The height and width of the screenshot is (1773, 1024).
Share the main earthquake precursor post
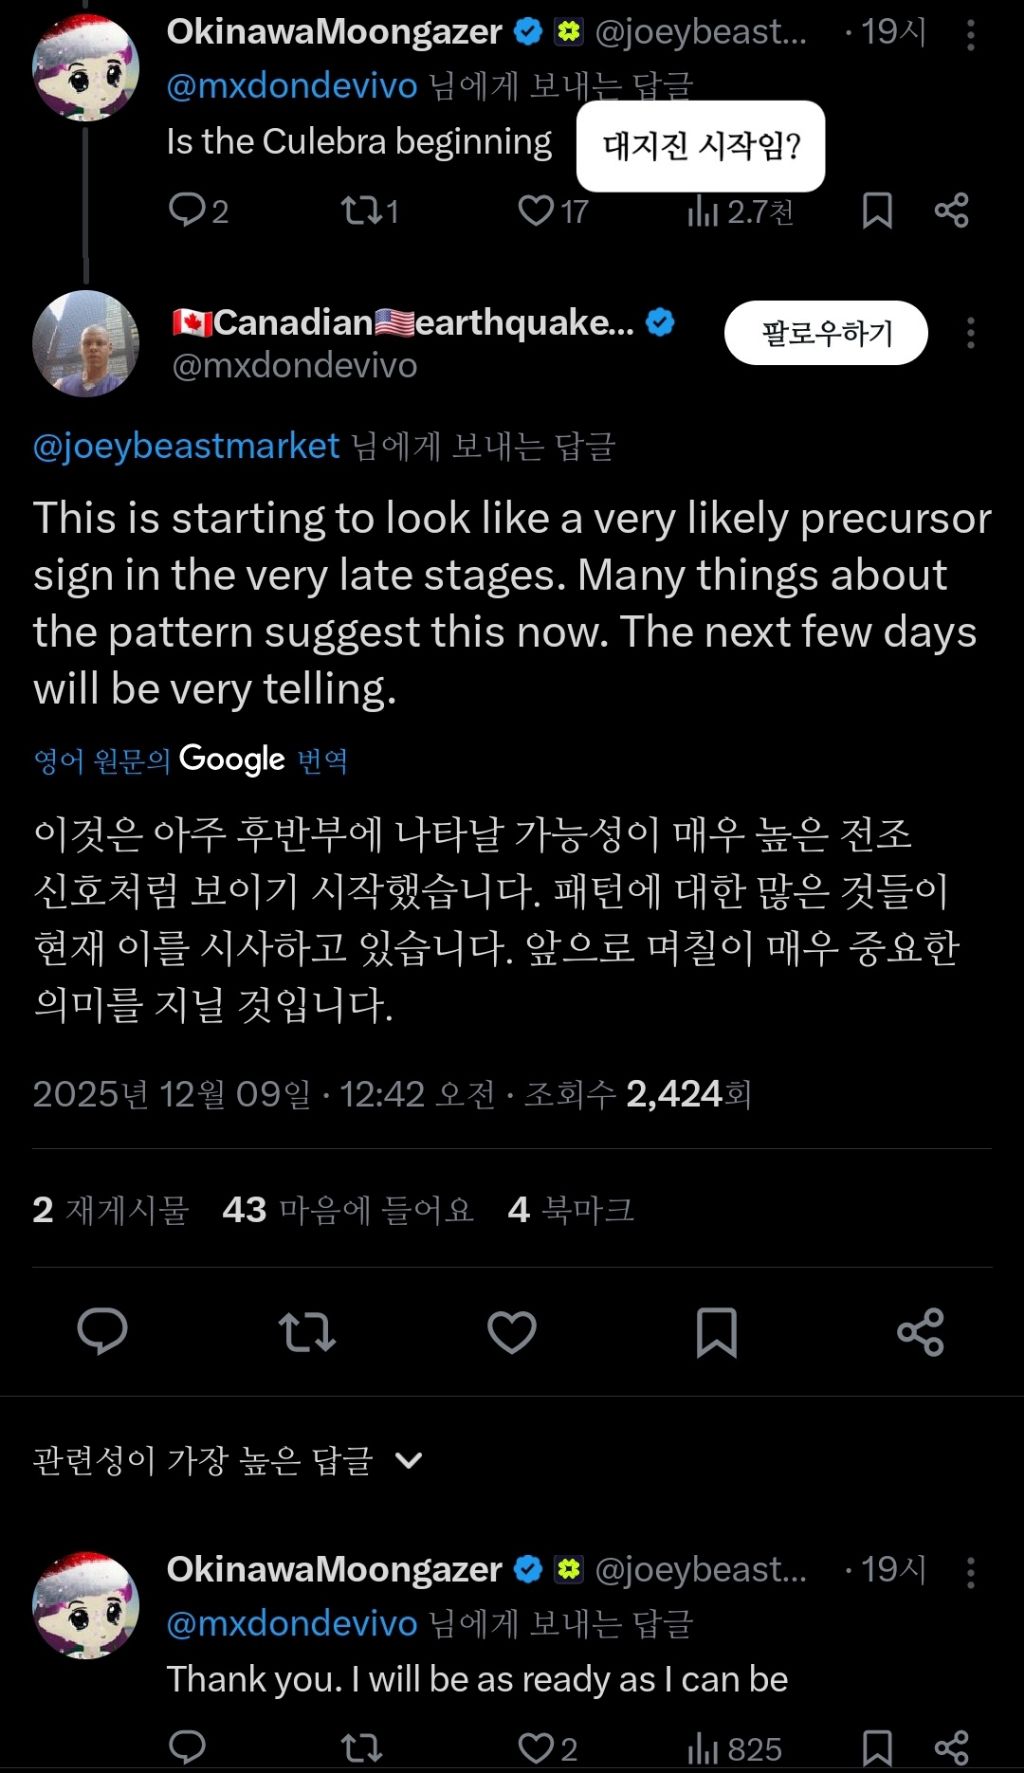[920, 1331]
